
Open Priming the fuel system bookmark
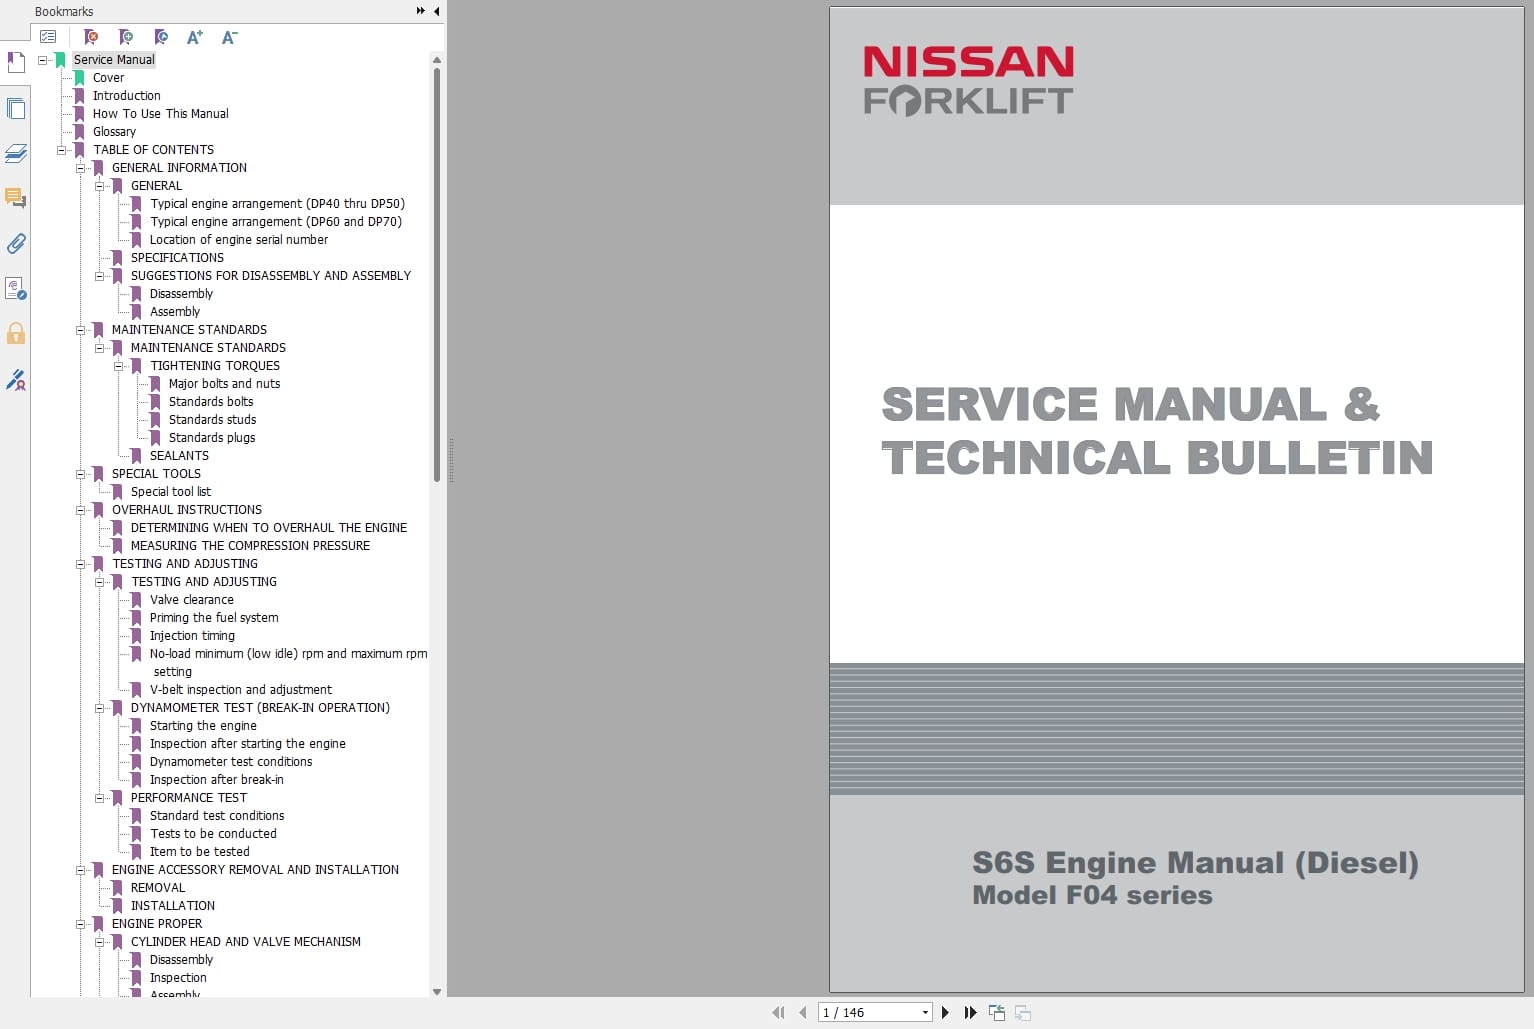(214, 618)
